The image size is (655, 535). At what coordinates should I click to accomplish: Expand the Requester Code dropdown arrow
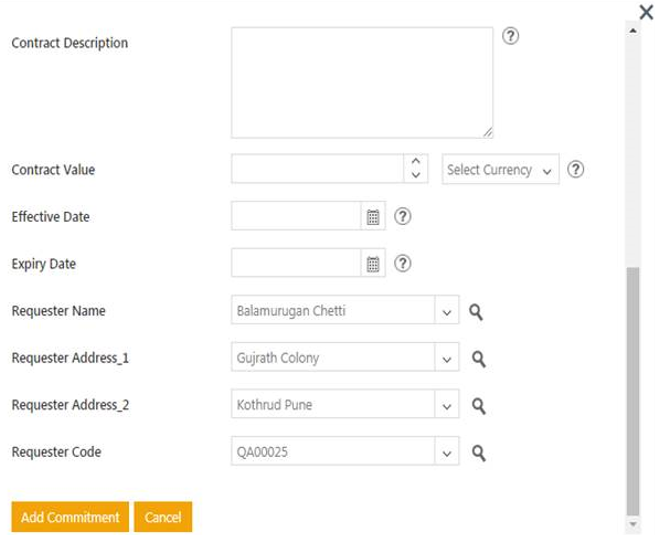446,453
